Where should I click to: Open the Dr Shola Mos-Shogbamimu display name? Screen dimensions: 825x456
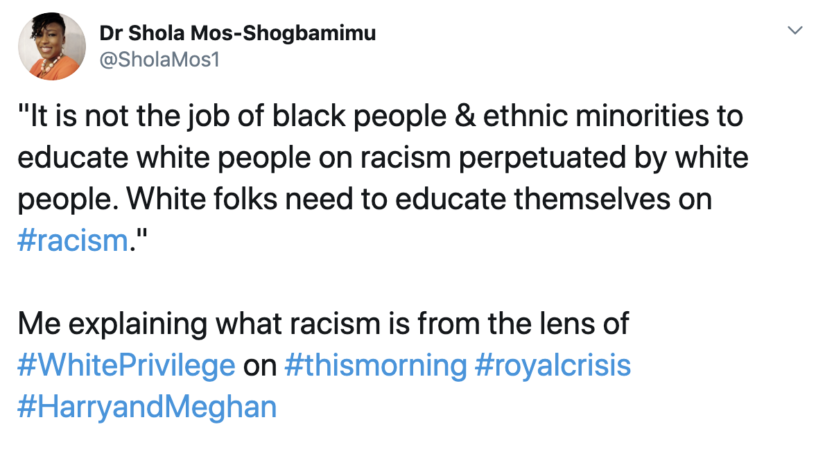pos(238,33)
